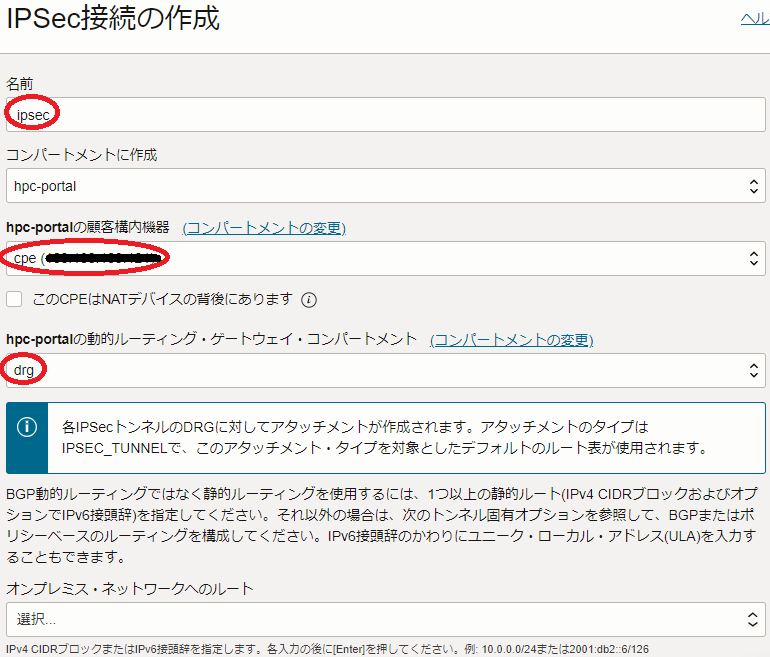The image size is (770, 657).
Task: Open the help link at top right
Action: (754, 19)
